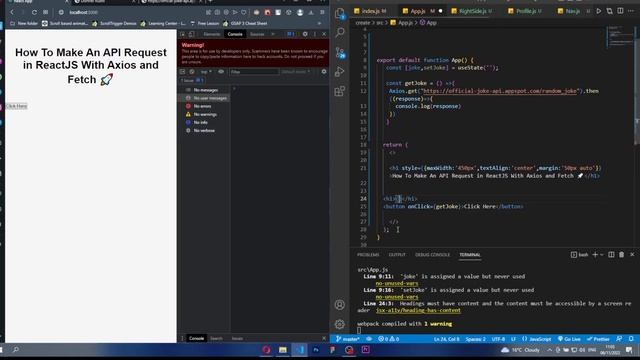
Task: Open the ScrollTrigger Demos bookmark
Action: point(114,23)
